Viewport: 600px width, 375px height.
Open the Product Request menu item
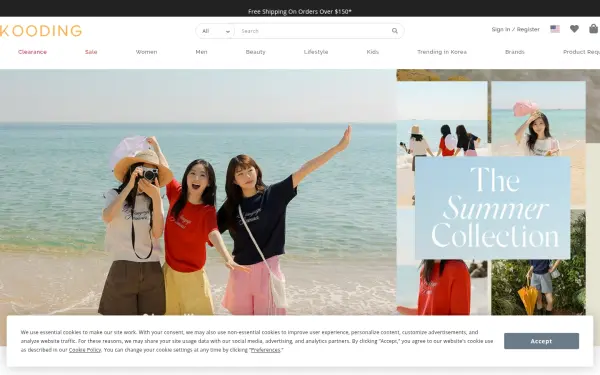[581, 52]
